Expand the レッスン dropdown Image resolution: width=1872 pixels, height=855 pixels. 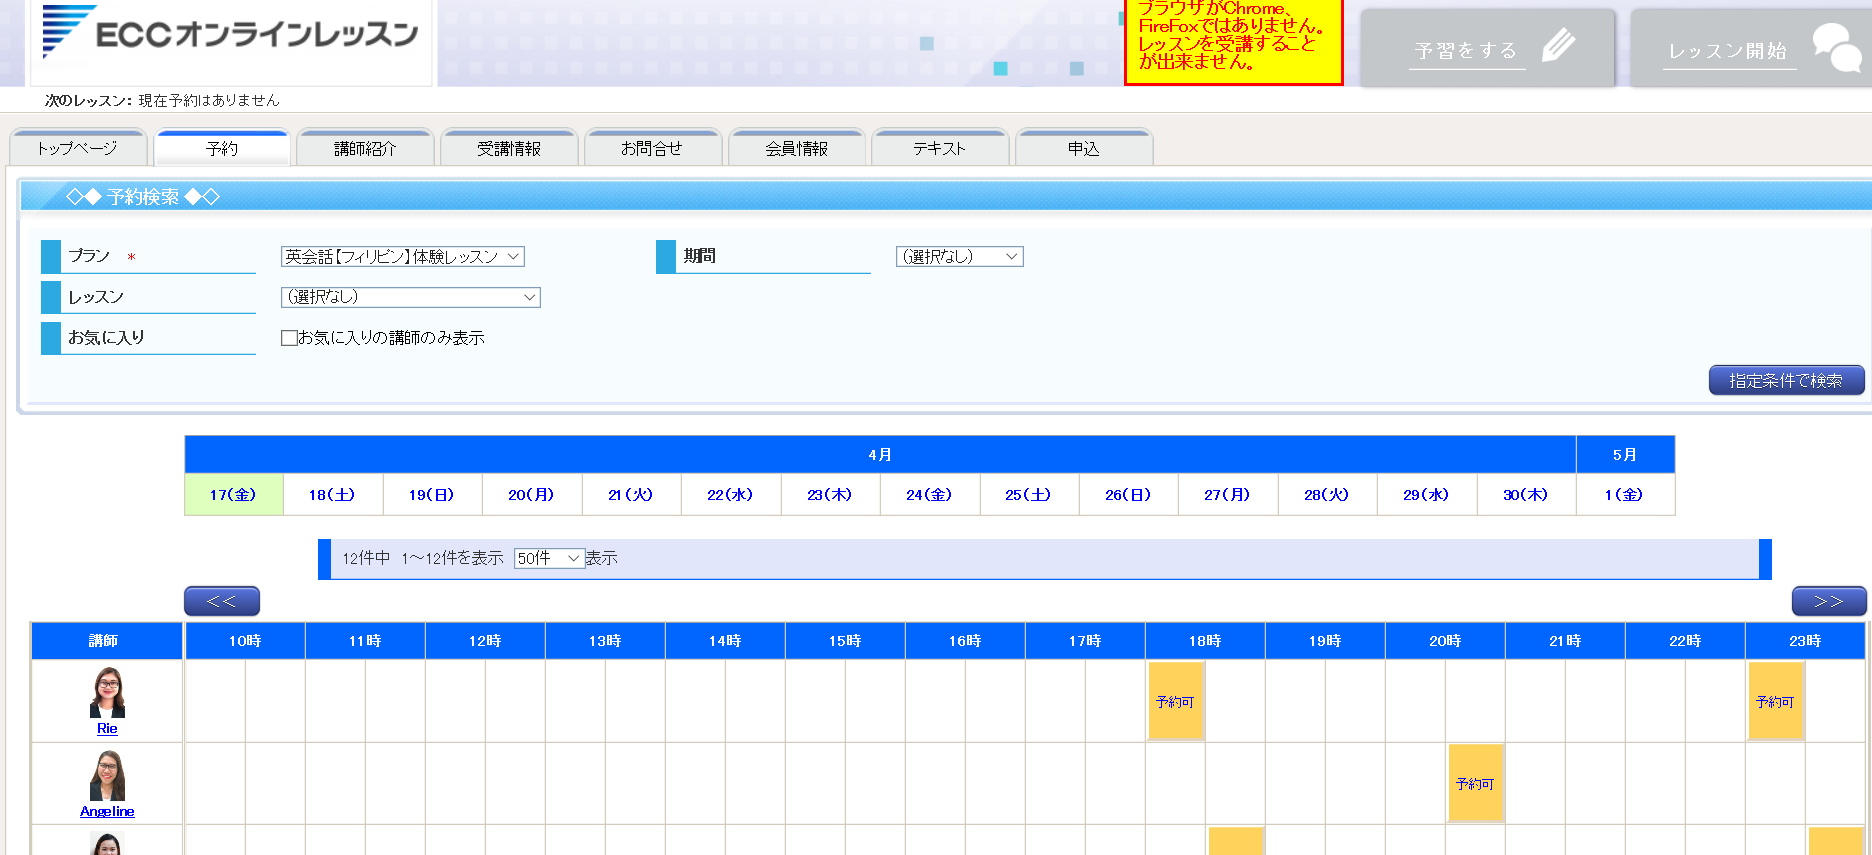click(410, 297)
